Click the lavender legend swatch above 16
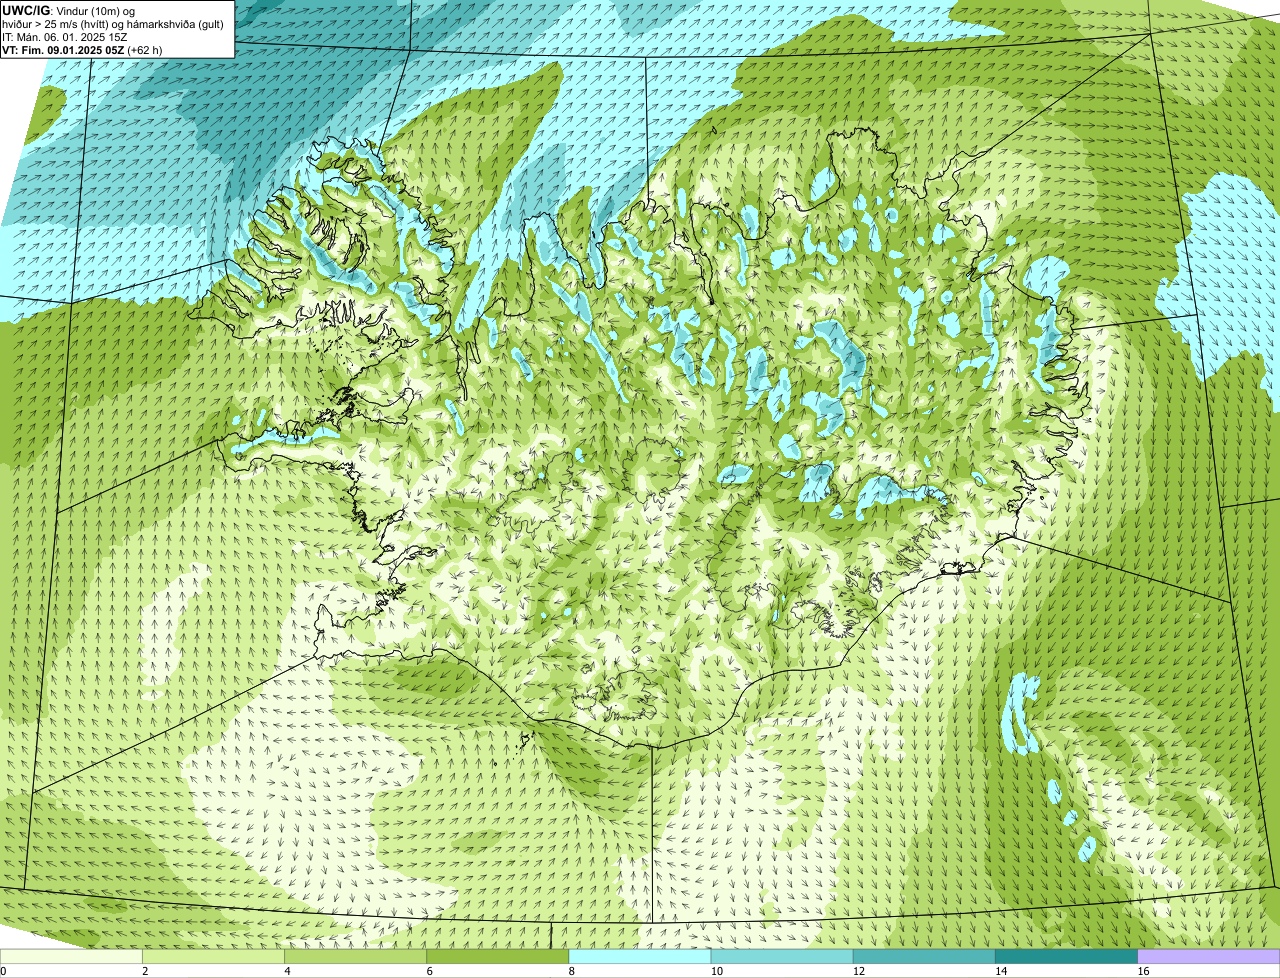1280x978 pixels. pyautogui.click(x=1209, y=956)
